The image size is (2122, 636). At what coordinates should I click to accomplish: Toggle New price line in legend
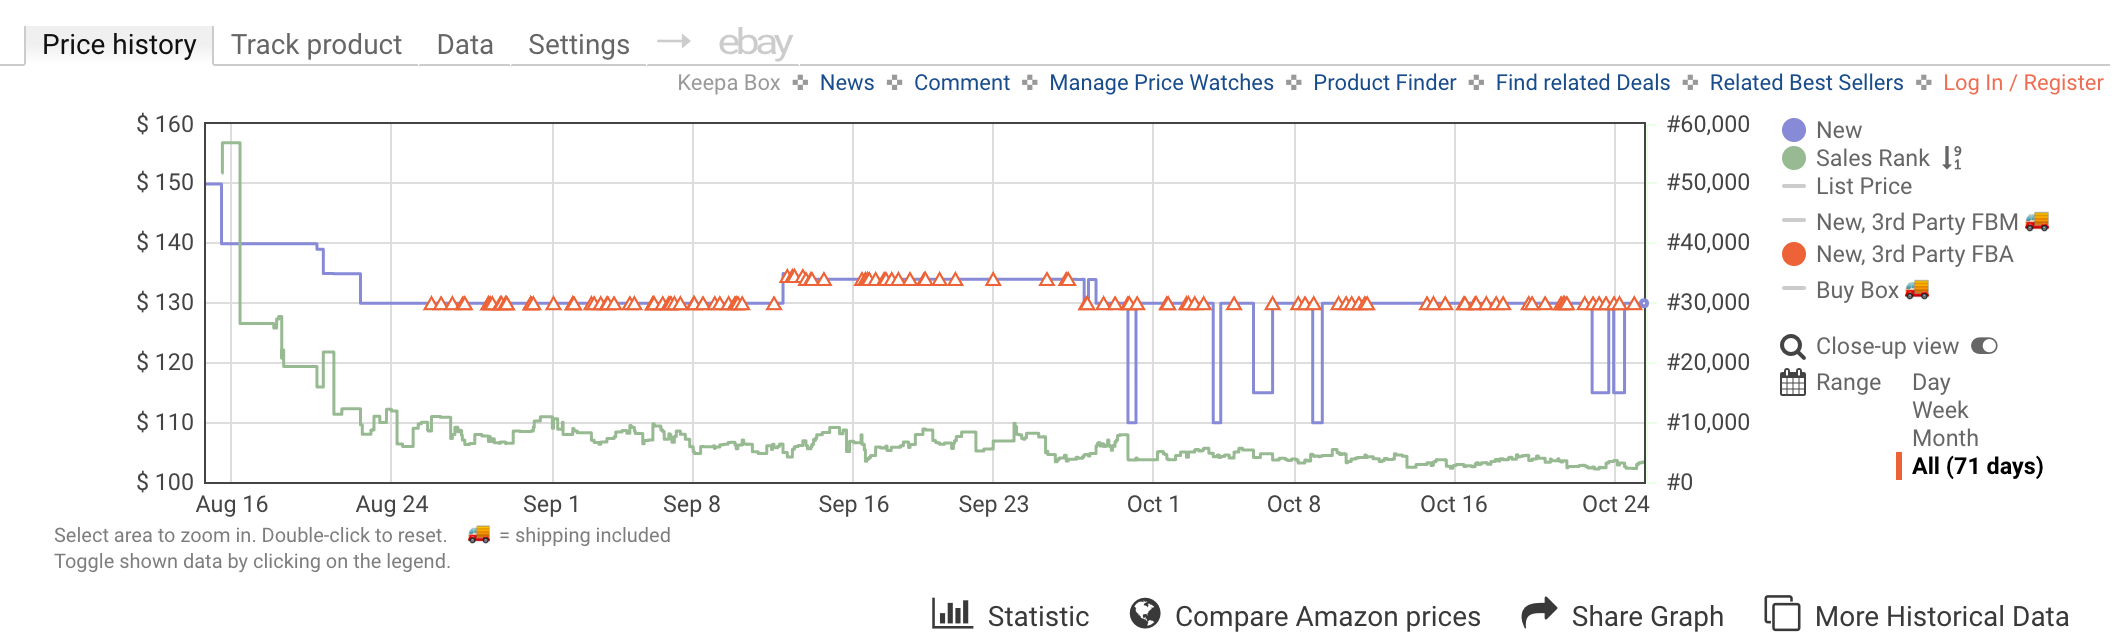(1838, 130)
